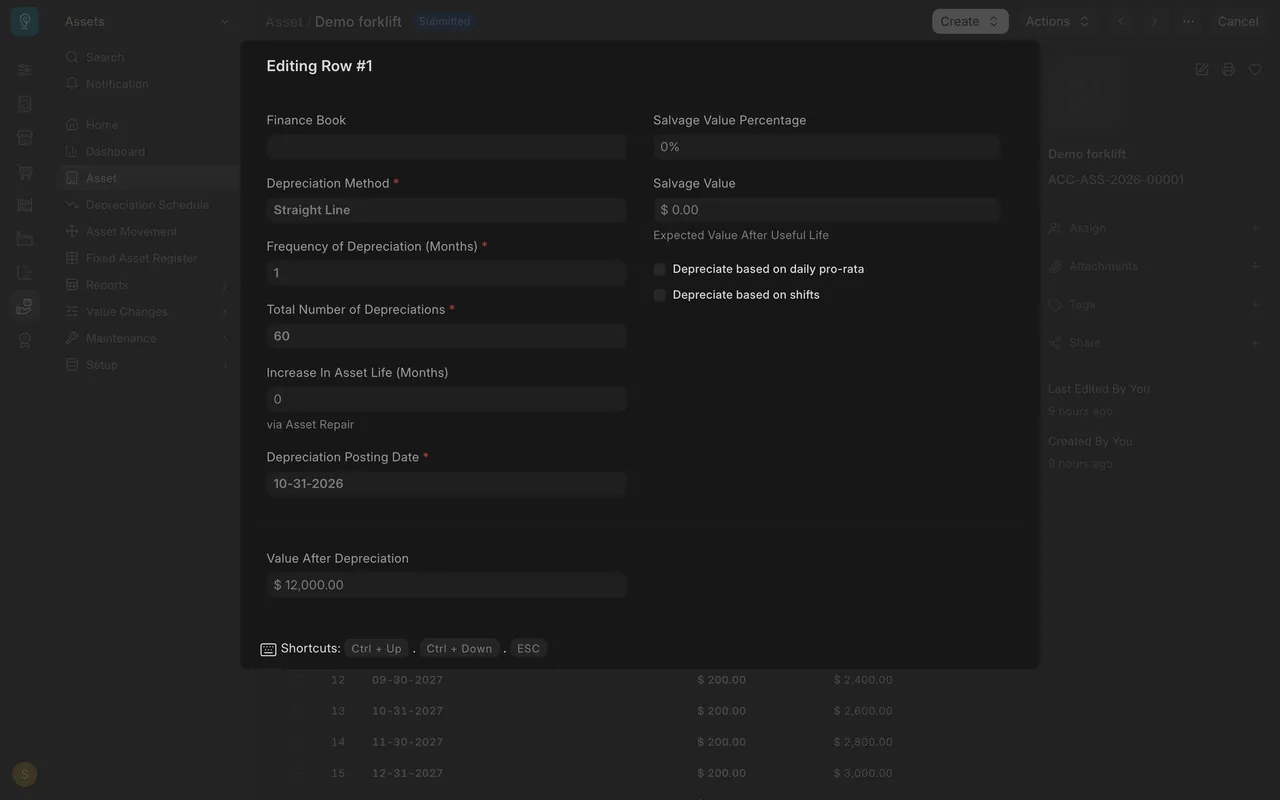Add an attachment with the plus icon
The height and width of the screenshot is (800, 1280).
coord(1255,266)
